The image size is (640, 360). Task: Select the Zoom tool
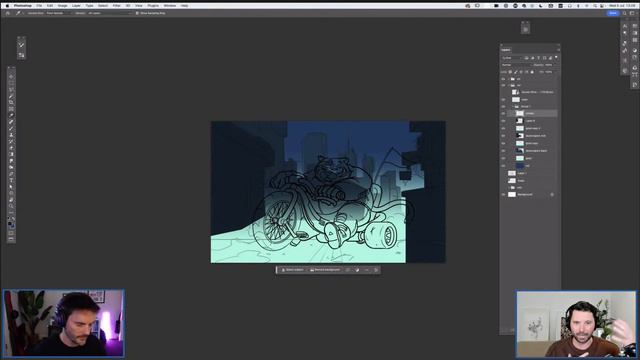click(11, 206)
